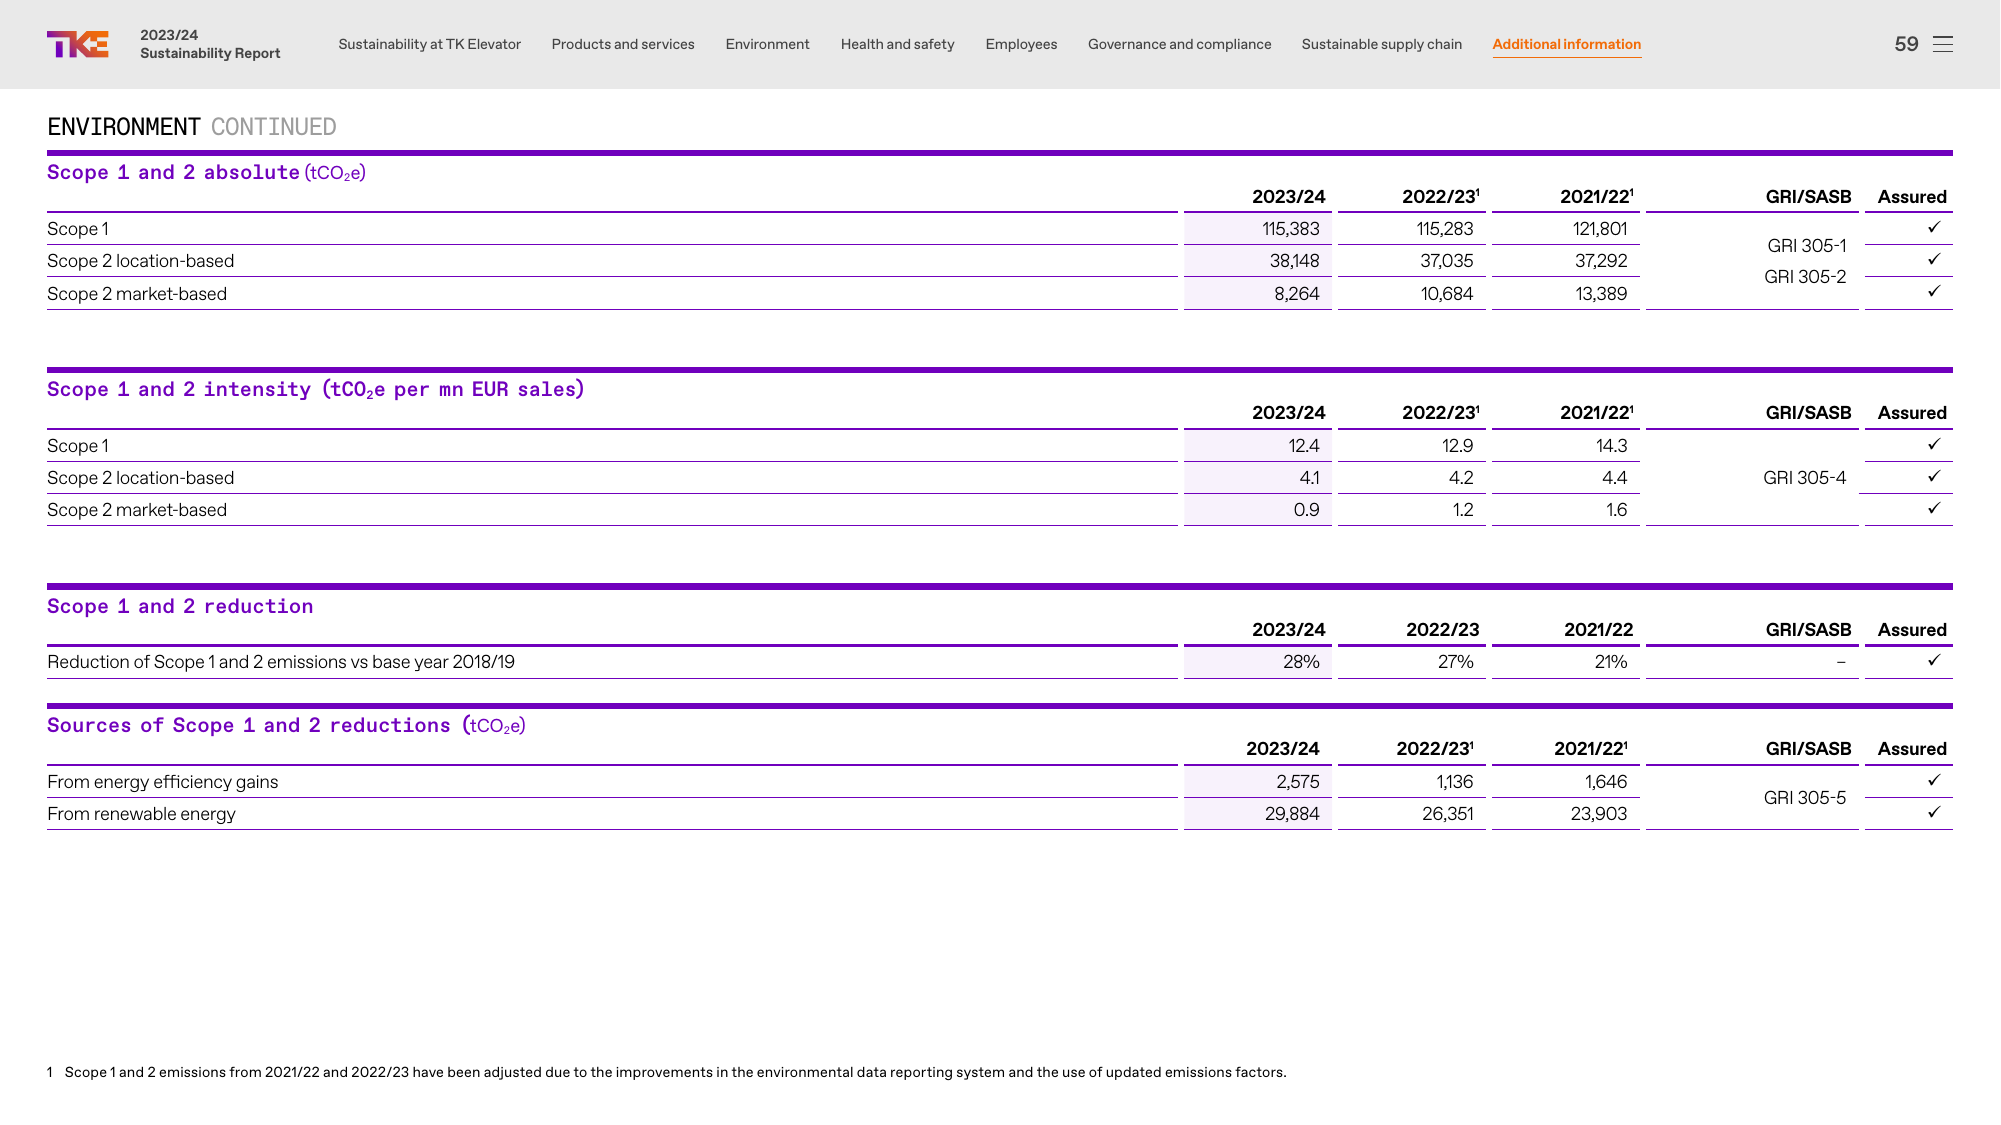Click the GRI 305-4 reference
The width and height of the screenshot is (2001, 1125).
tap(1804, 478)
